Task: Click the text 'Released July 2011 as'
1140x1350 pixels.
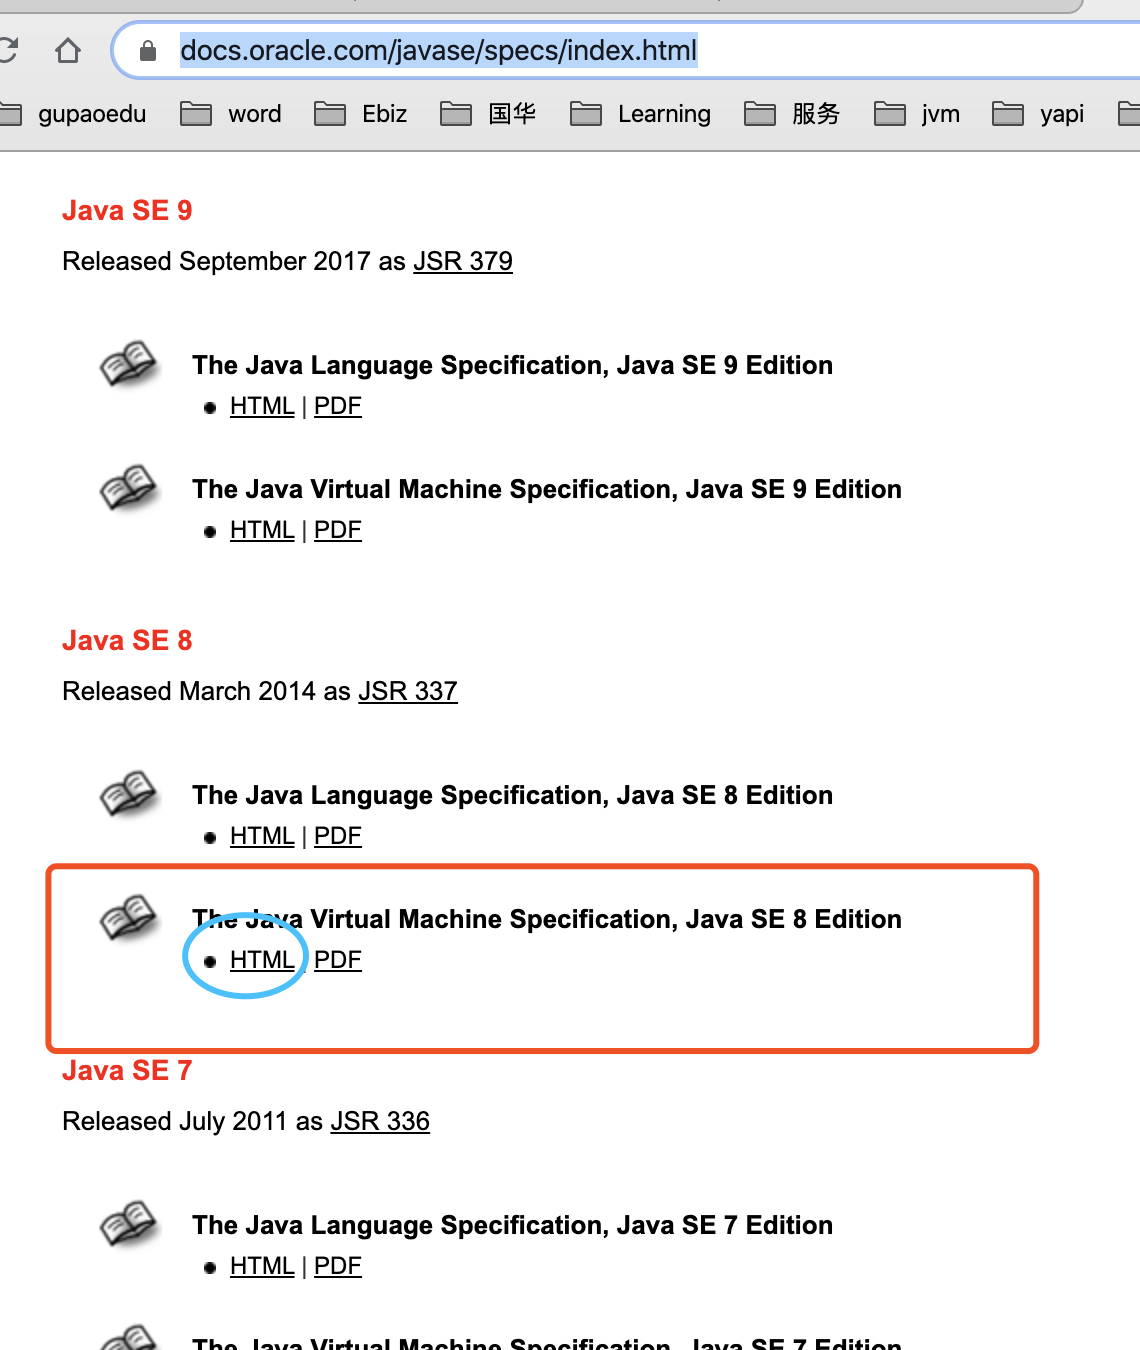Action: click(x=192, y=1121)
